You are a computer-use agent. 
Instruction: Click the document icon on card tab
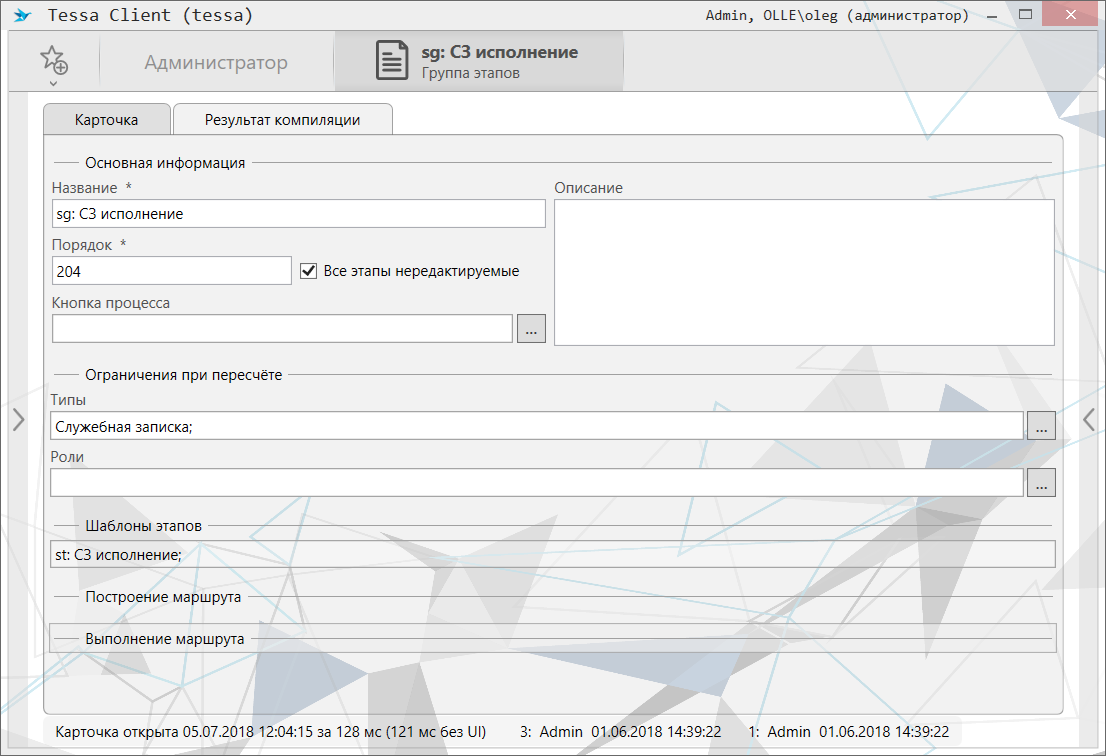392,61
